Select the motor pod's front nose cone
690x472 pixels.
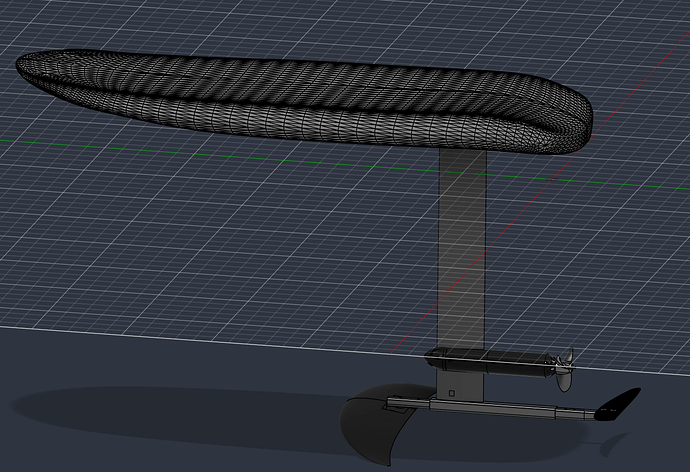tap(432, 357)
